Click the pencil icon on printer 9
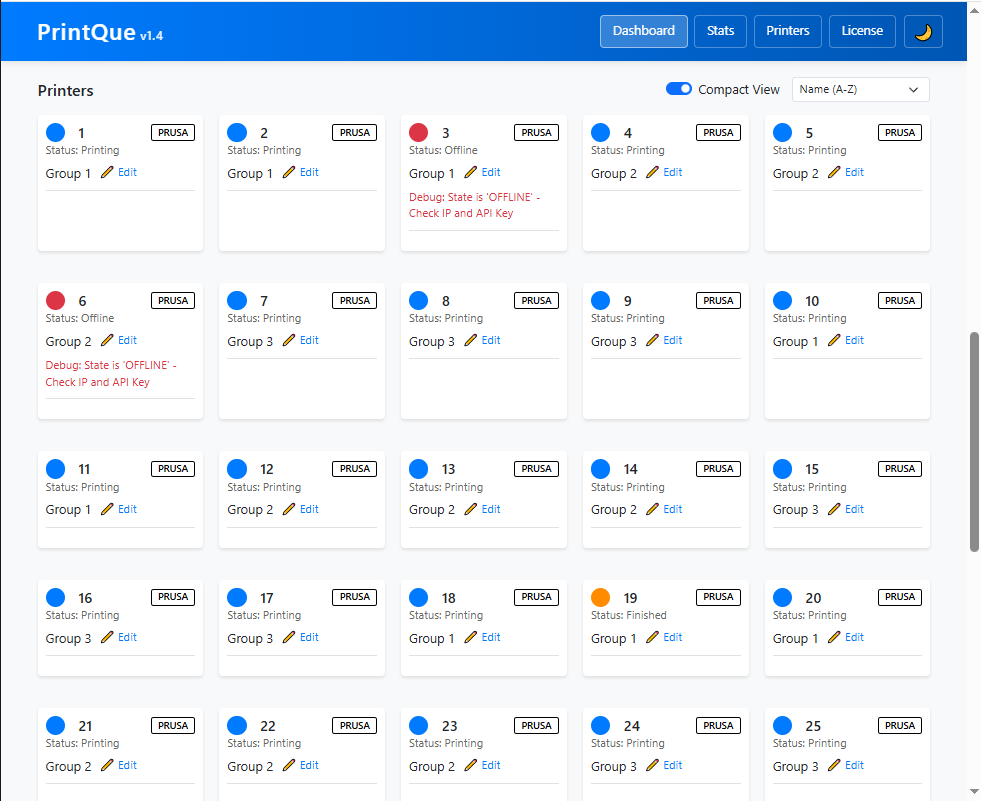 coord(652,340)
